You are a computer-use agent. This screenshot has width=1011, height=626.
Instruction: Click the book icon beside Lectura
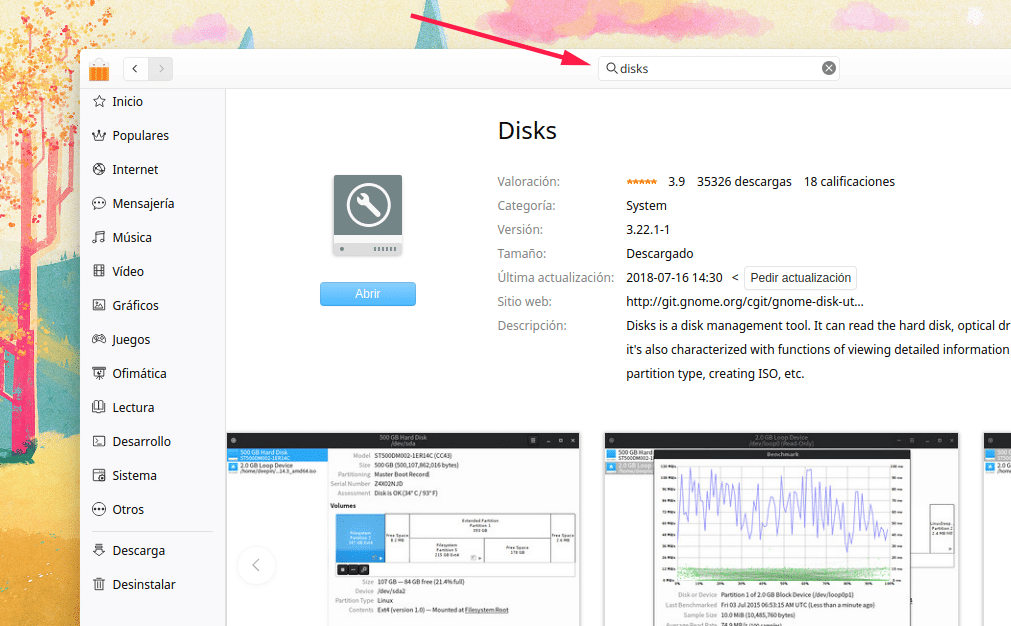[x=99, y=407]
